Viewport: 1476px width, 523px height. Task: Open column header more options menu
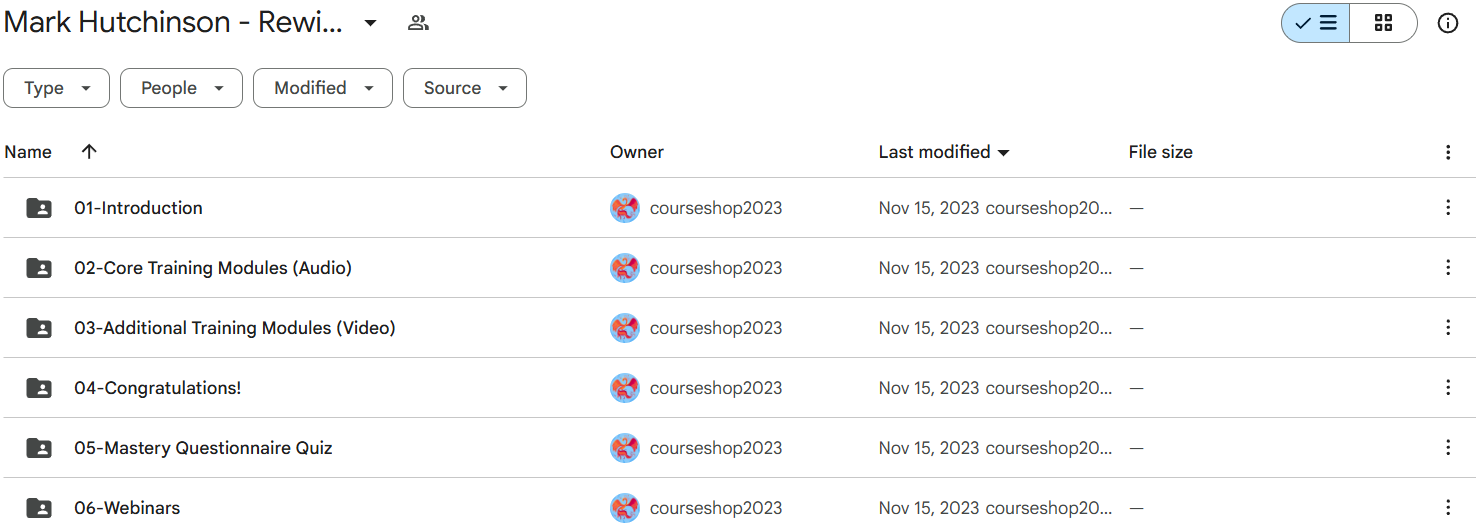tap(1447, 152)
